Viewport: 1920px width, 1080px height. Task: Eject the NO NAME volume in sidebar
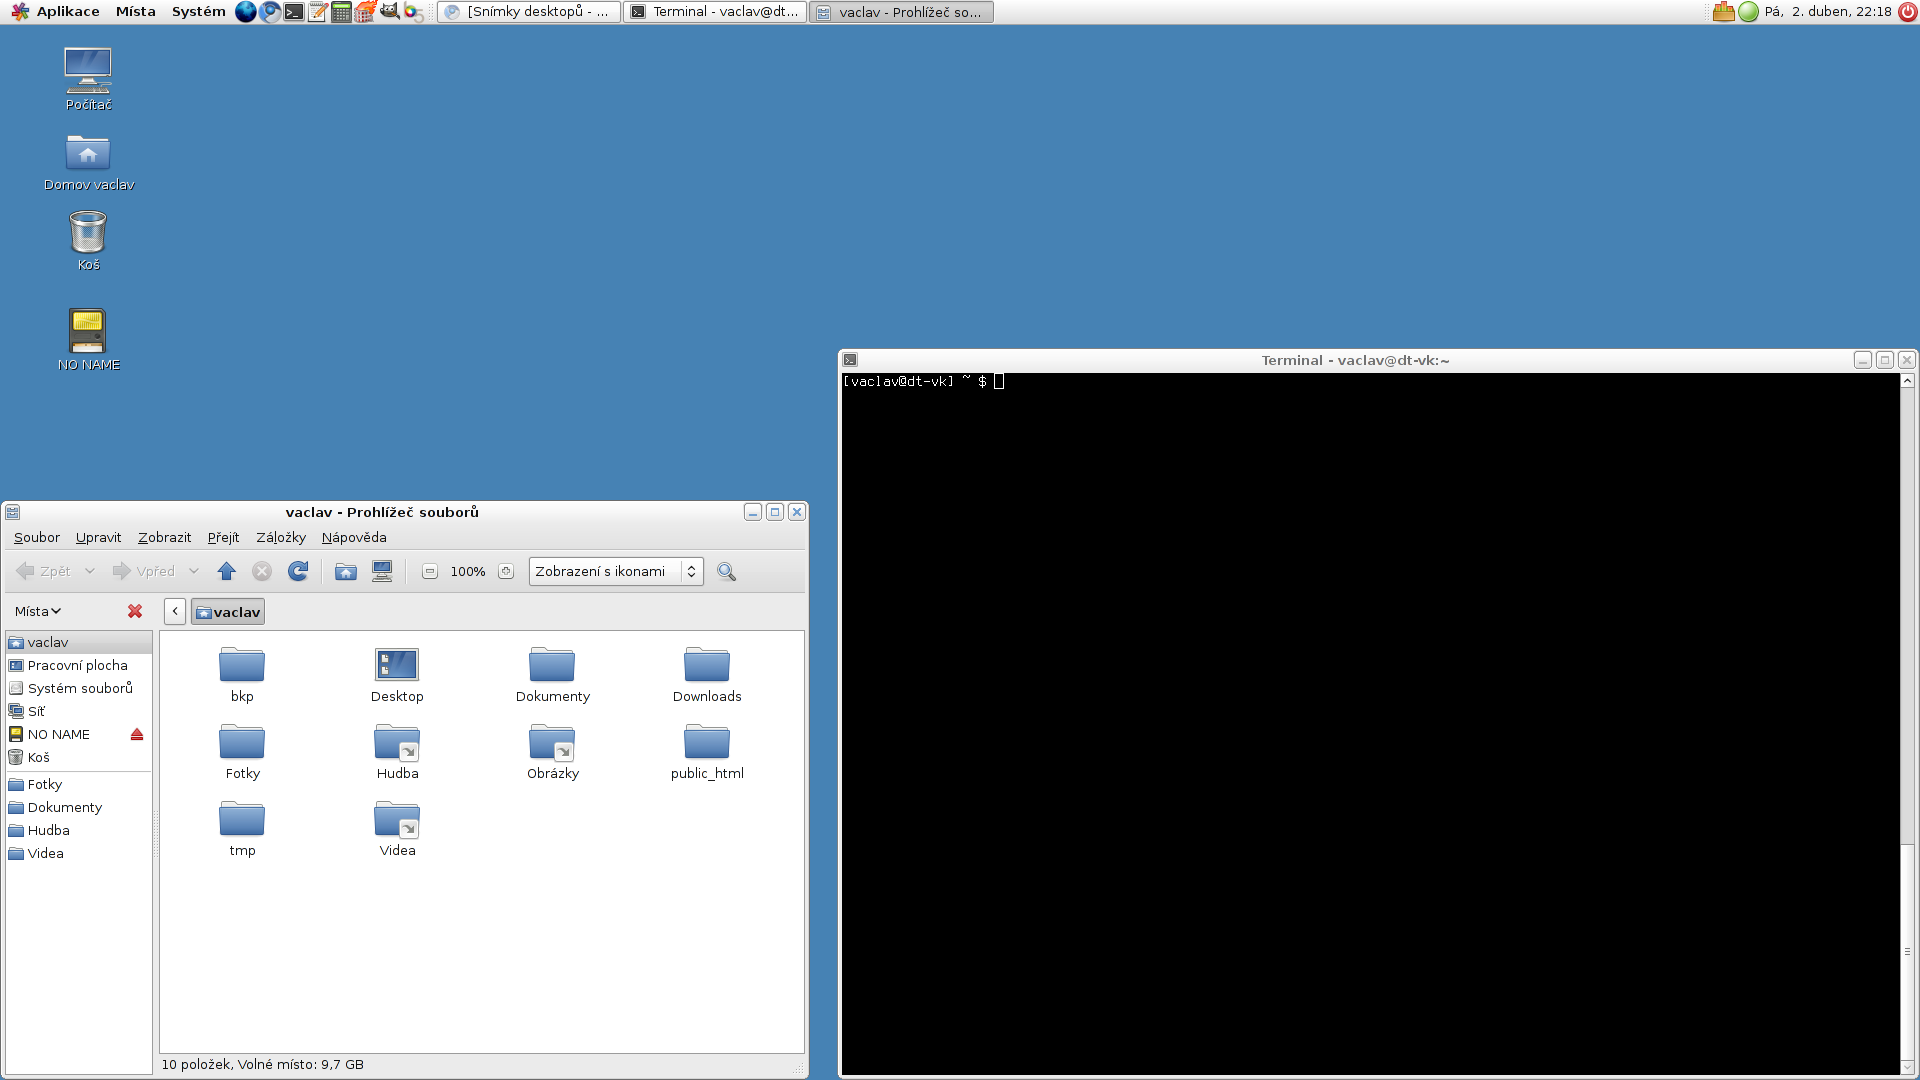coord(137,734)
